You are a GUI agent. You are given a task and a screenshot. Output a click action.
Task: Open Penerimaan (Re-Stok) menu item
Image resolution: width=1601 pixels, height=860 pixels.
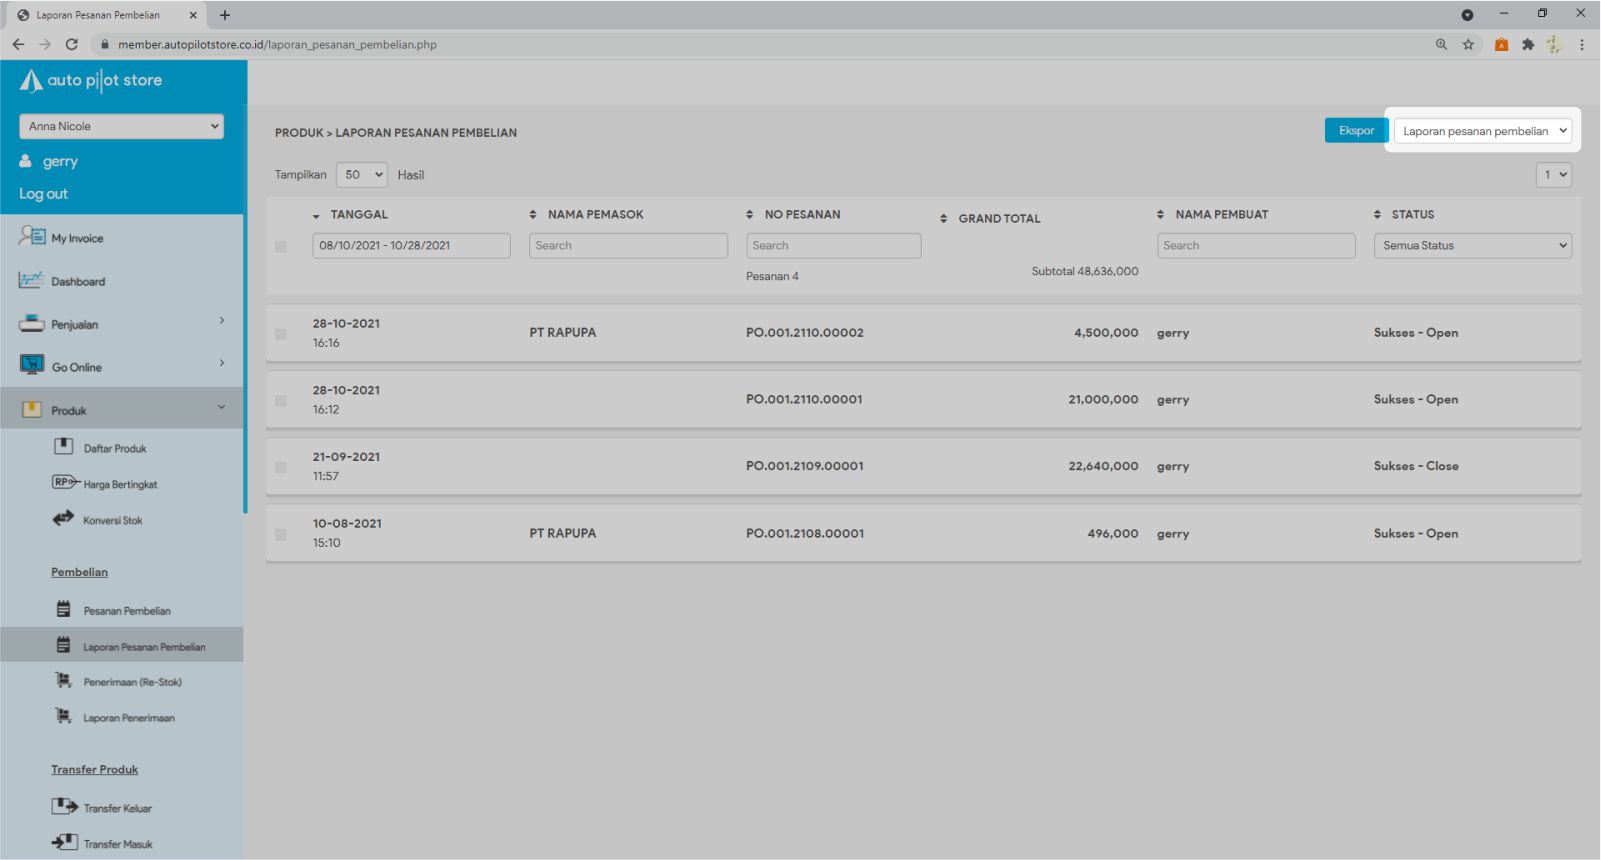point(132,682)
